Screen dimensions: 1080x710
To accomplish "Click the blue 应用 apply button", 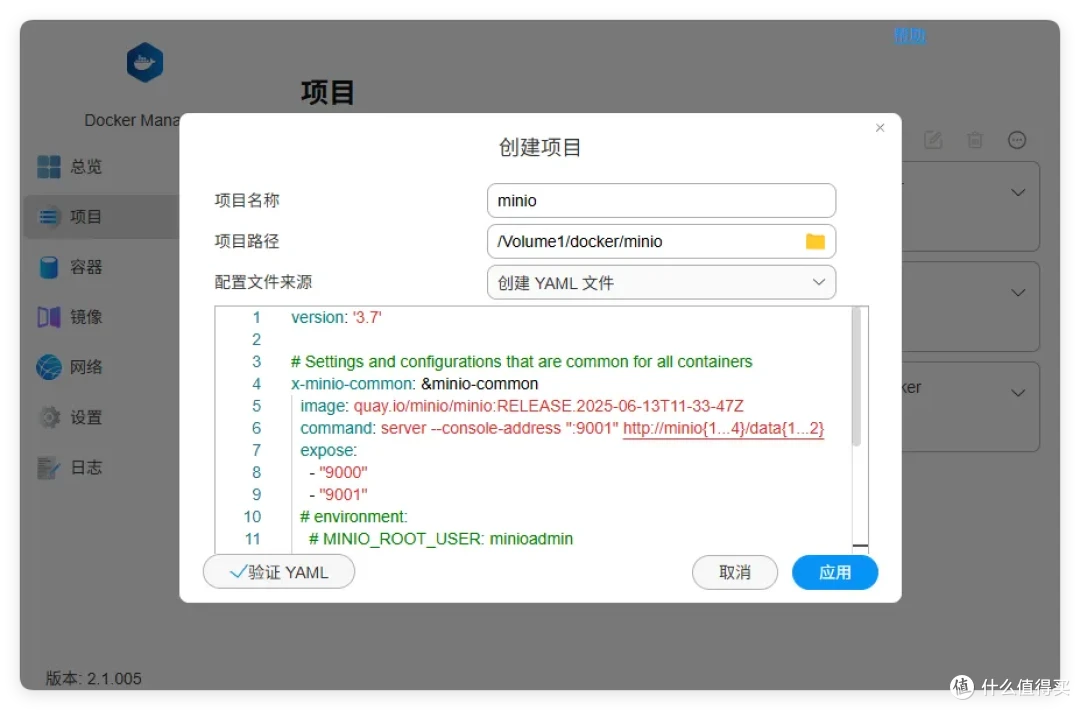I will point(835,572).
